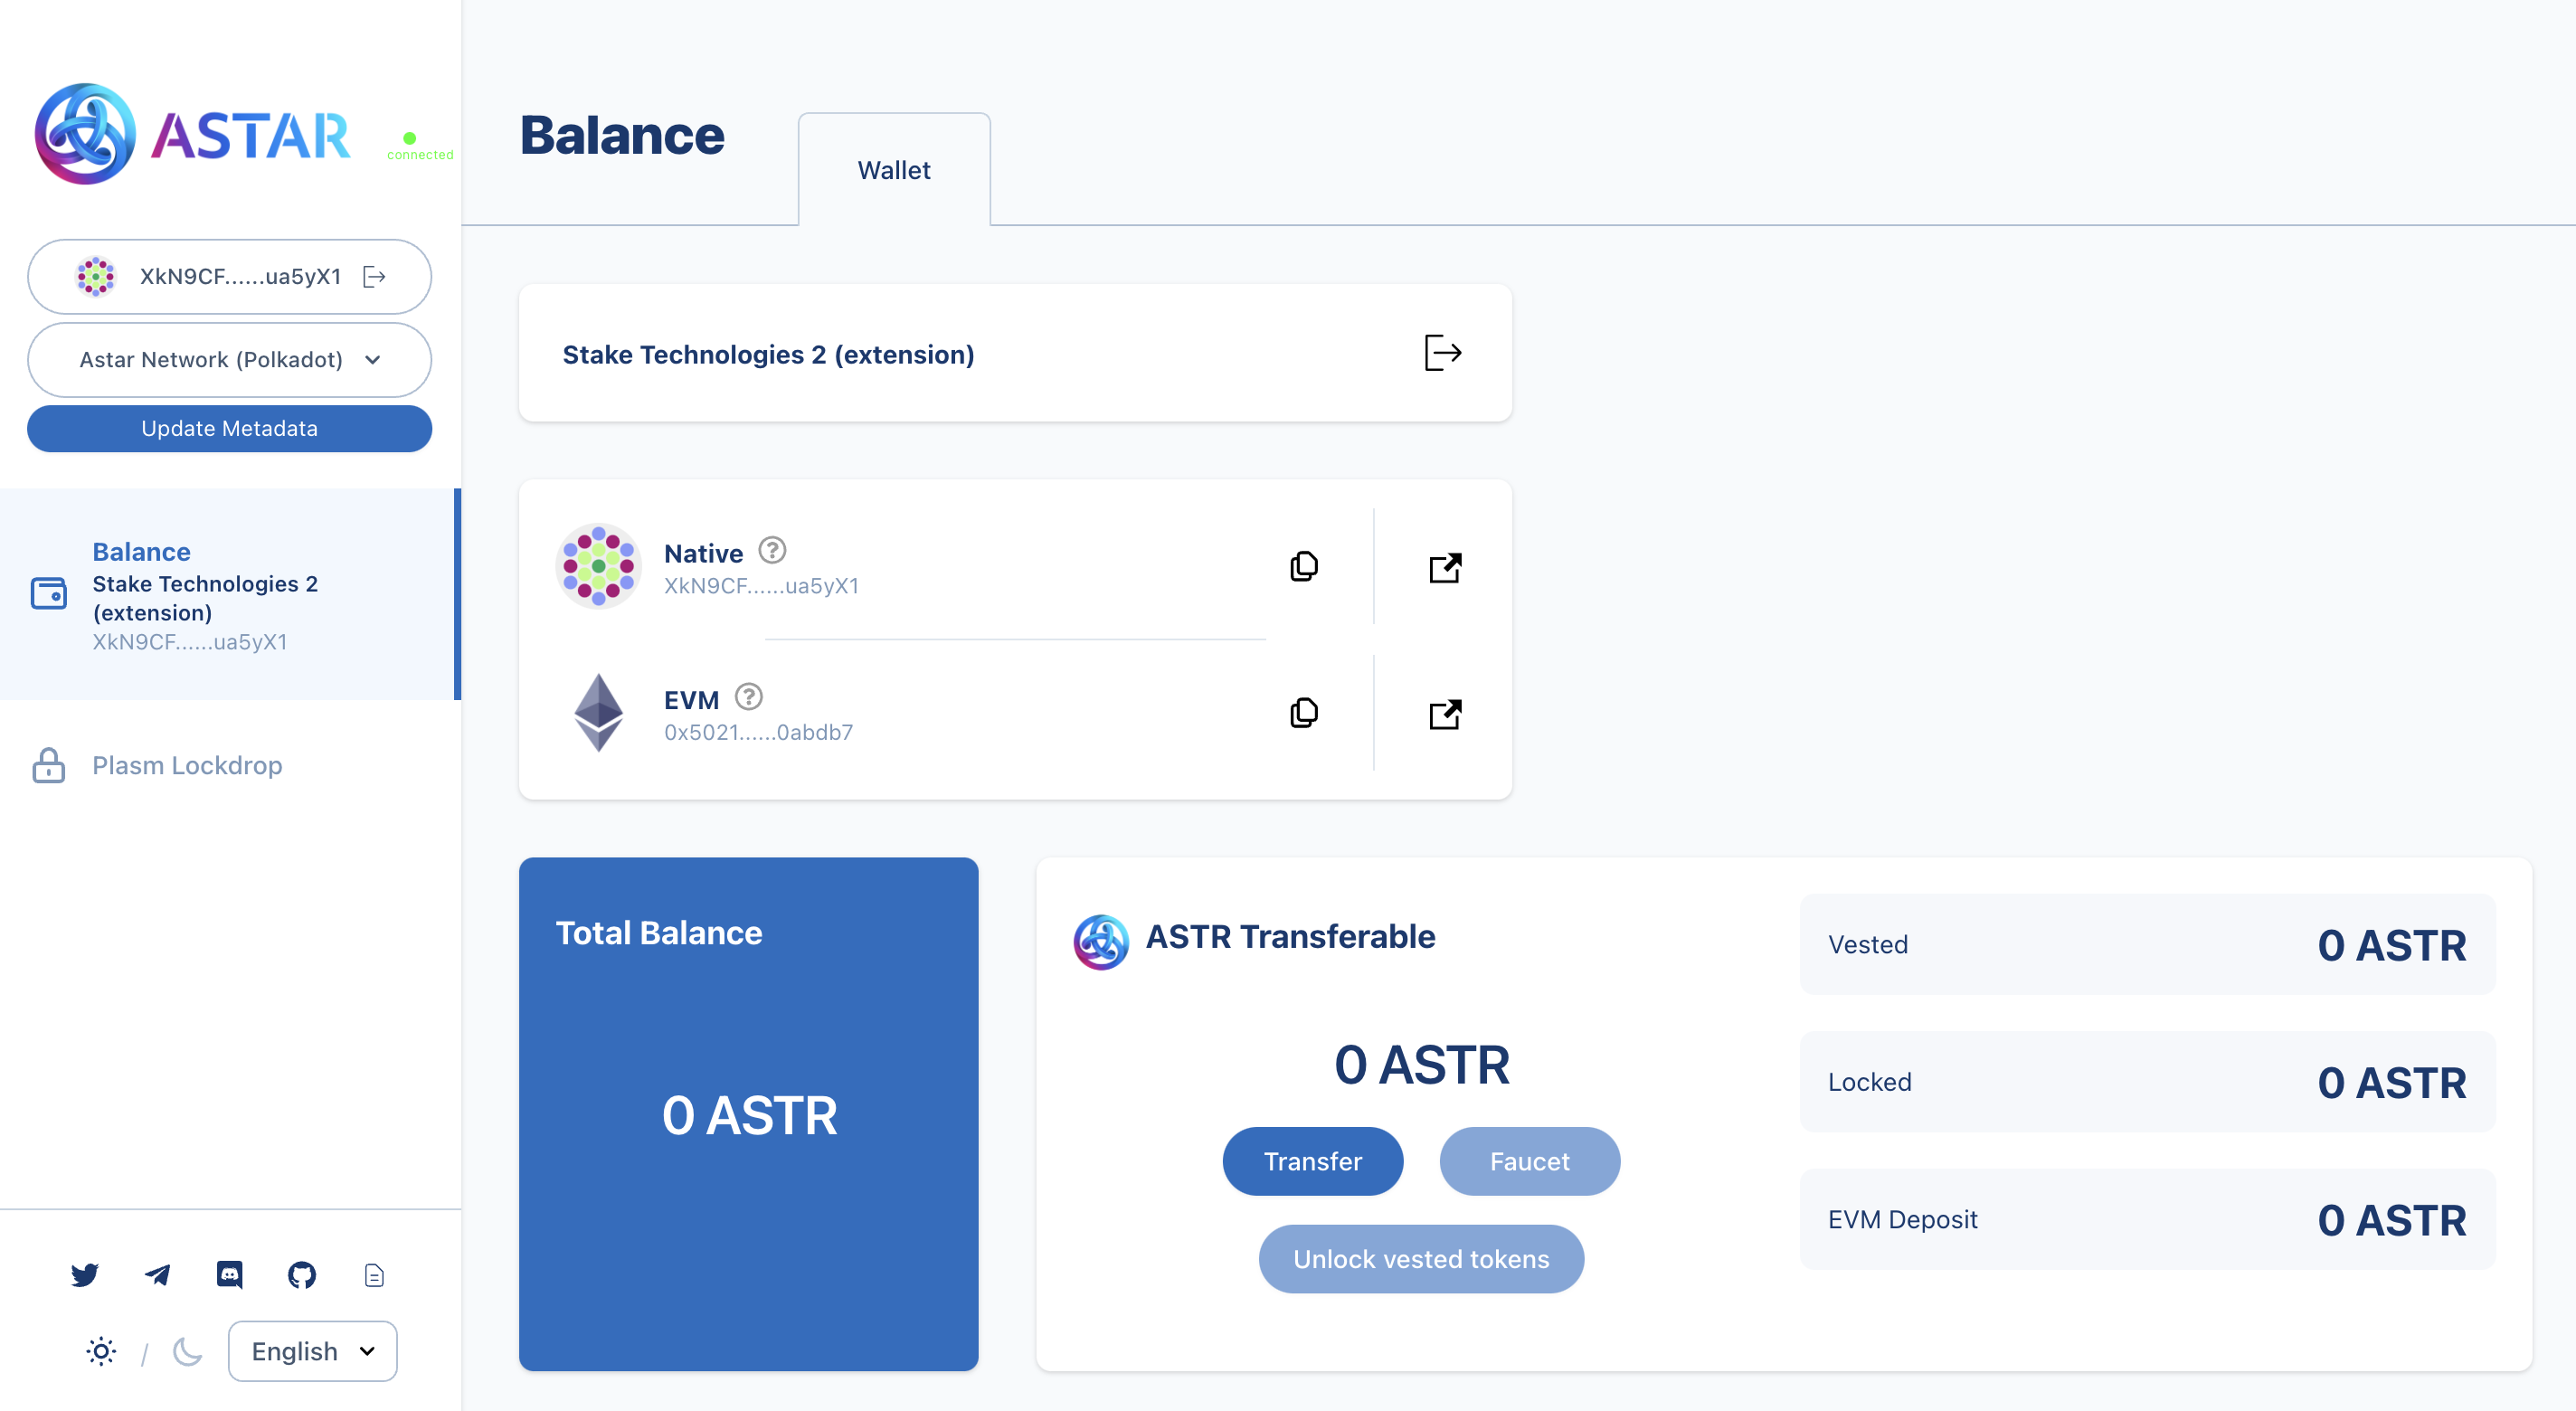This screenshot has height=1411, width=2576.
Task: Go to Plasm Lockdrop menu item
Action: coord(187,765)
